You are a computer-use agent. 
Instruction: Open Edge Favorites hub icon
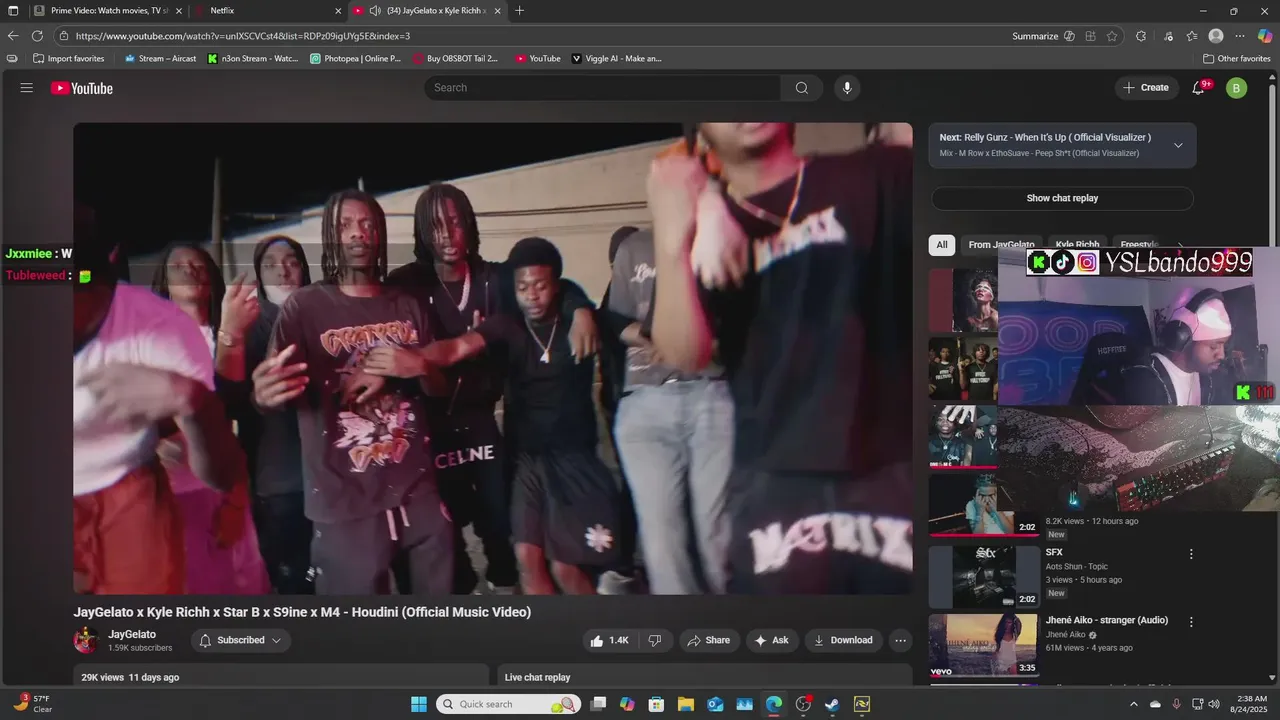click(x=1192, y=36)
